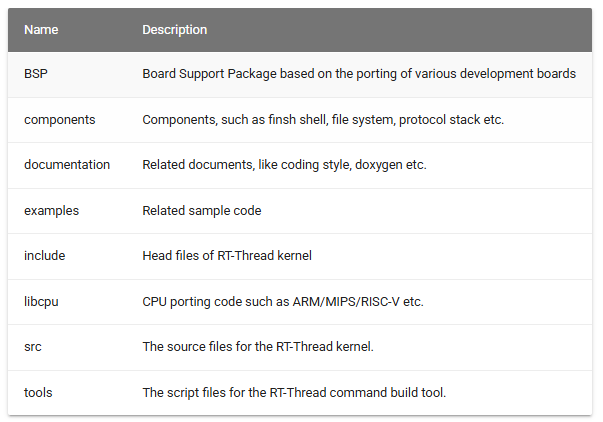Click the Name column header

coord(41,30)
